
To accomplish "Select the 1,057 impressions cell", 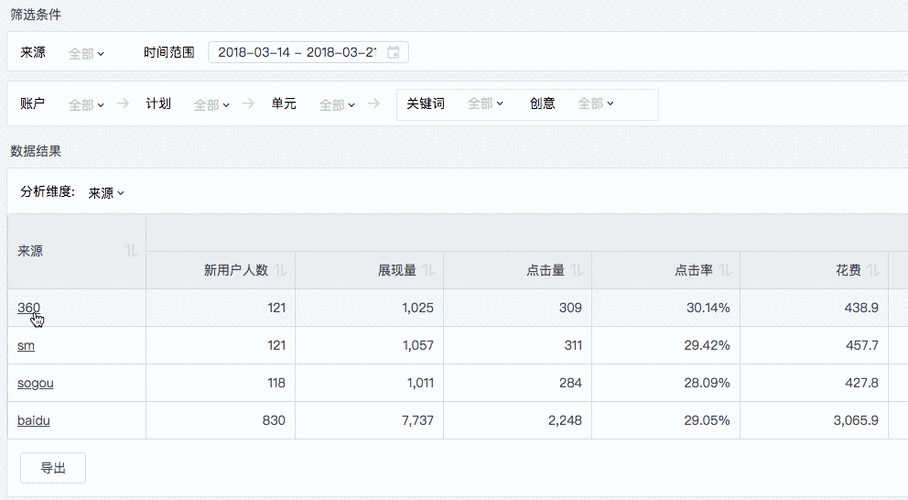I will coord(369,345).
